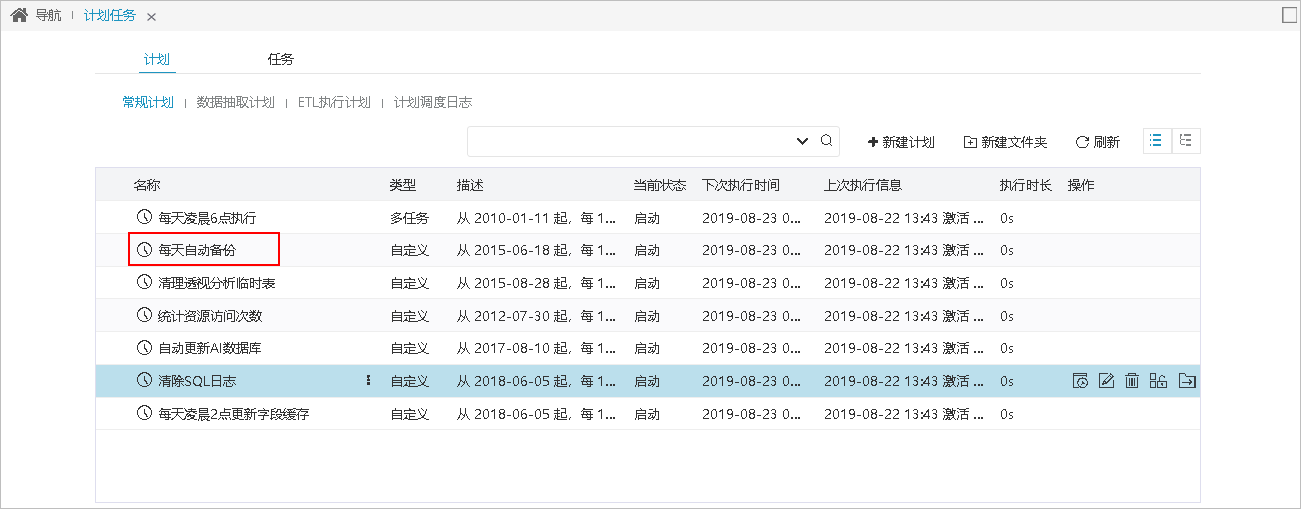Click description 从 2017-08-10 起 cell
The image size is (1301, 509).
click(537, 348)
